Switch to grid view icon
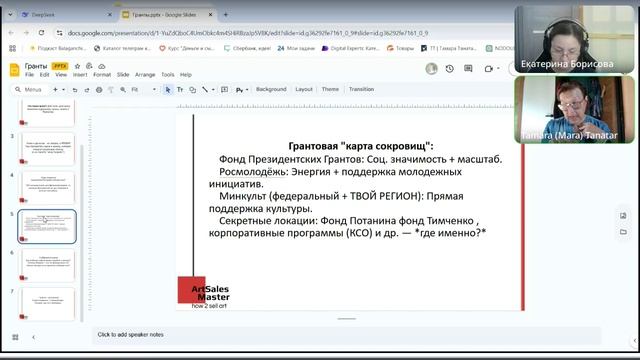This screenshot has width=640, height=360. 16,337
